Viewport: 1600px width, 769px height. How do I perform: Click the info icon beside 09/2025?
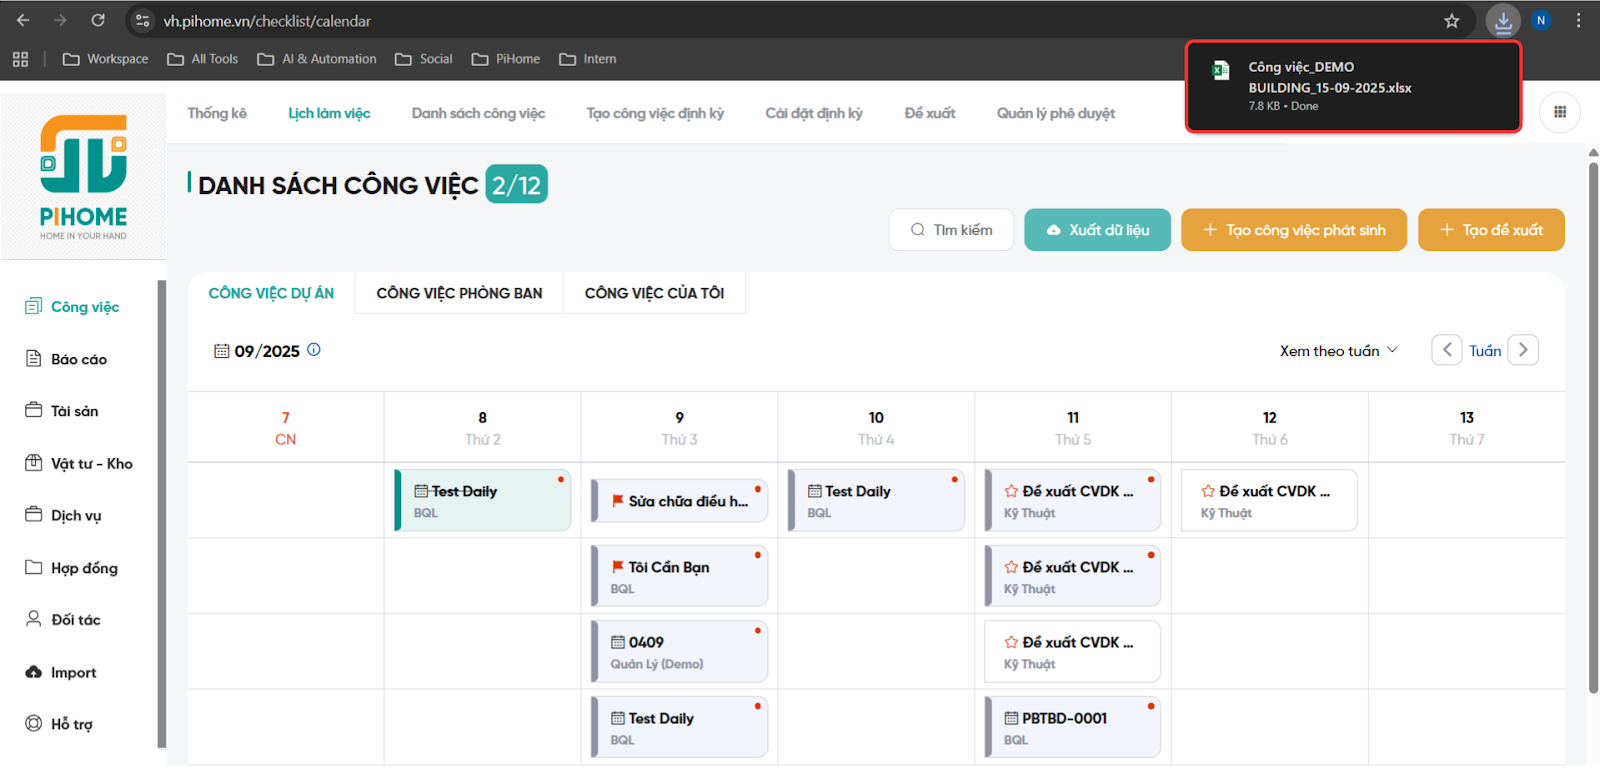click(x=314, y=350)
